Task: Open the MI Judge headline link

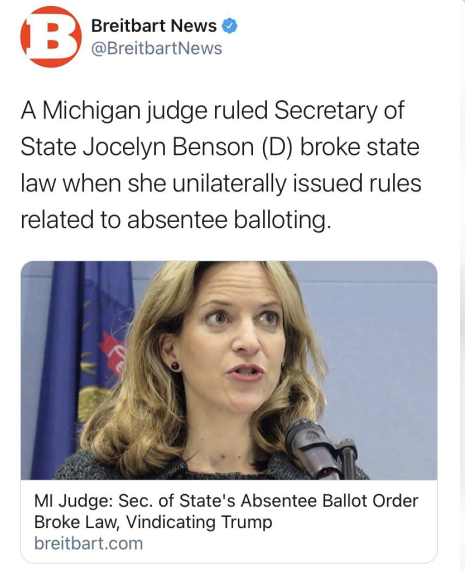Action: click(226, 511)
